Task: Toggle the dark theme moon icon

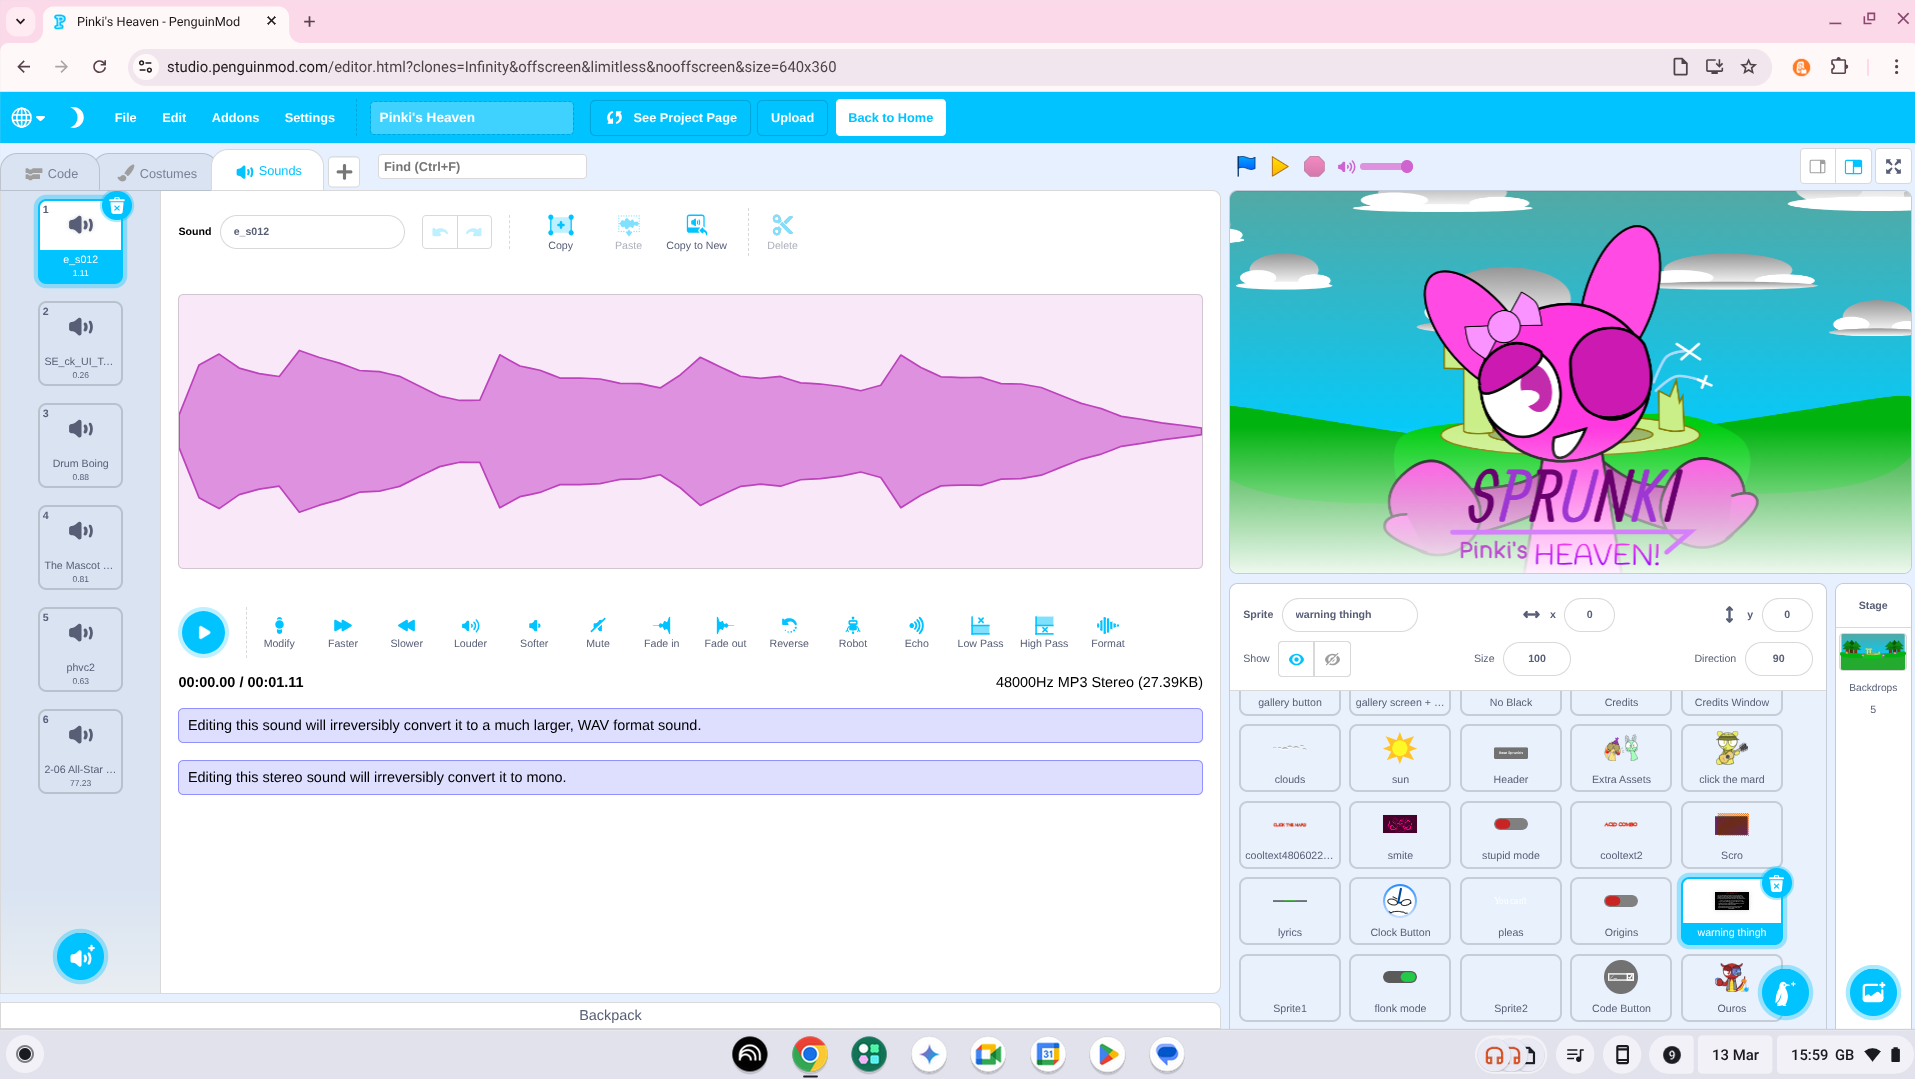Action: (76, 118)
